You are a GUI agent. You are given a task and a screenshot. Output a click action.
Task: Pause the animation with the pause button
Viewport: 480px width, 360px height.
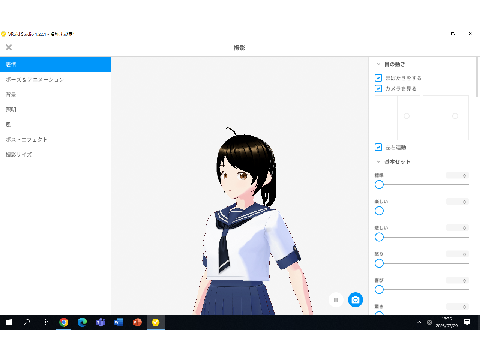(336, 300)
